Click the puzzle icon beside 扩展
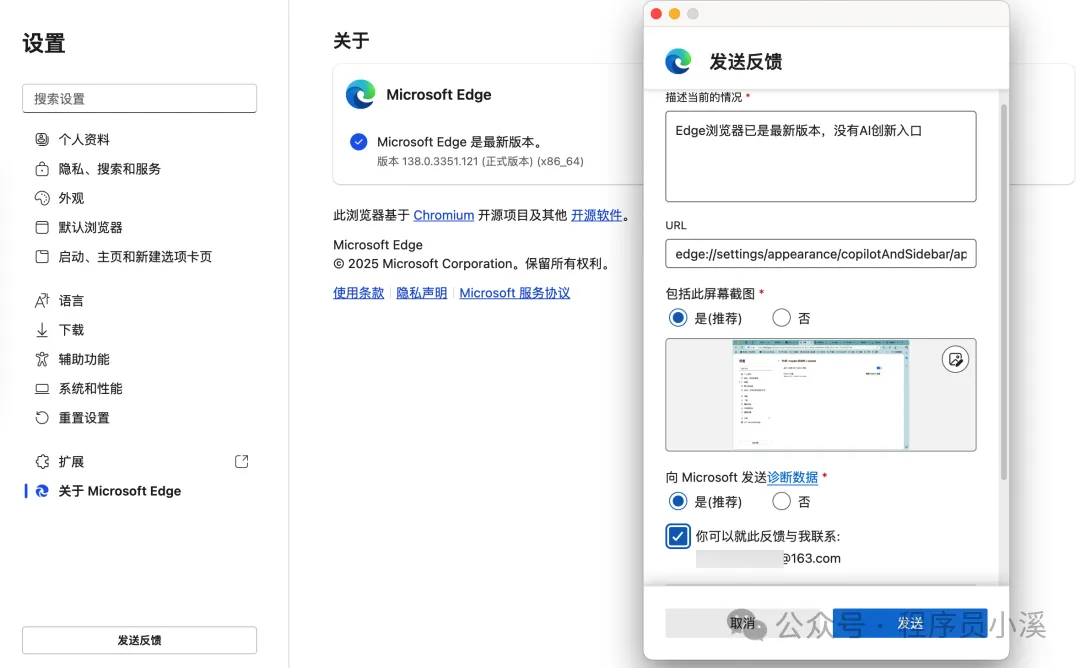 (x=42, y=461)
